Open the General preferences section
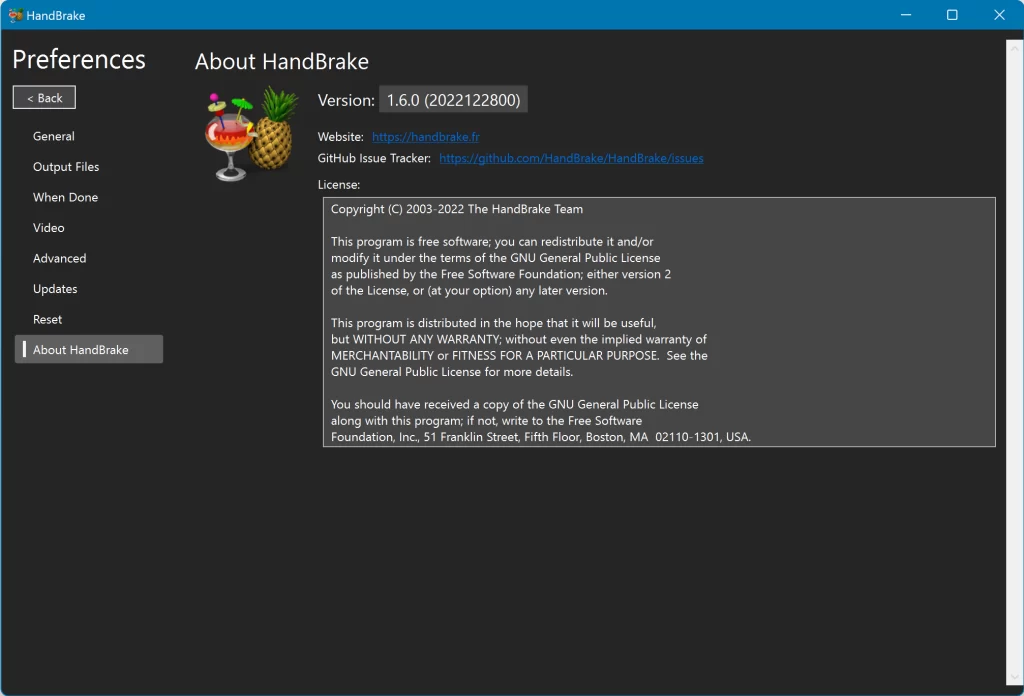The image size is (1024, 696). [54, 136]
